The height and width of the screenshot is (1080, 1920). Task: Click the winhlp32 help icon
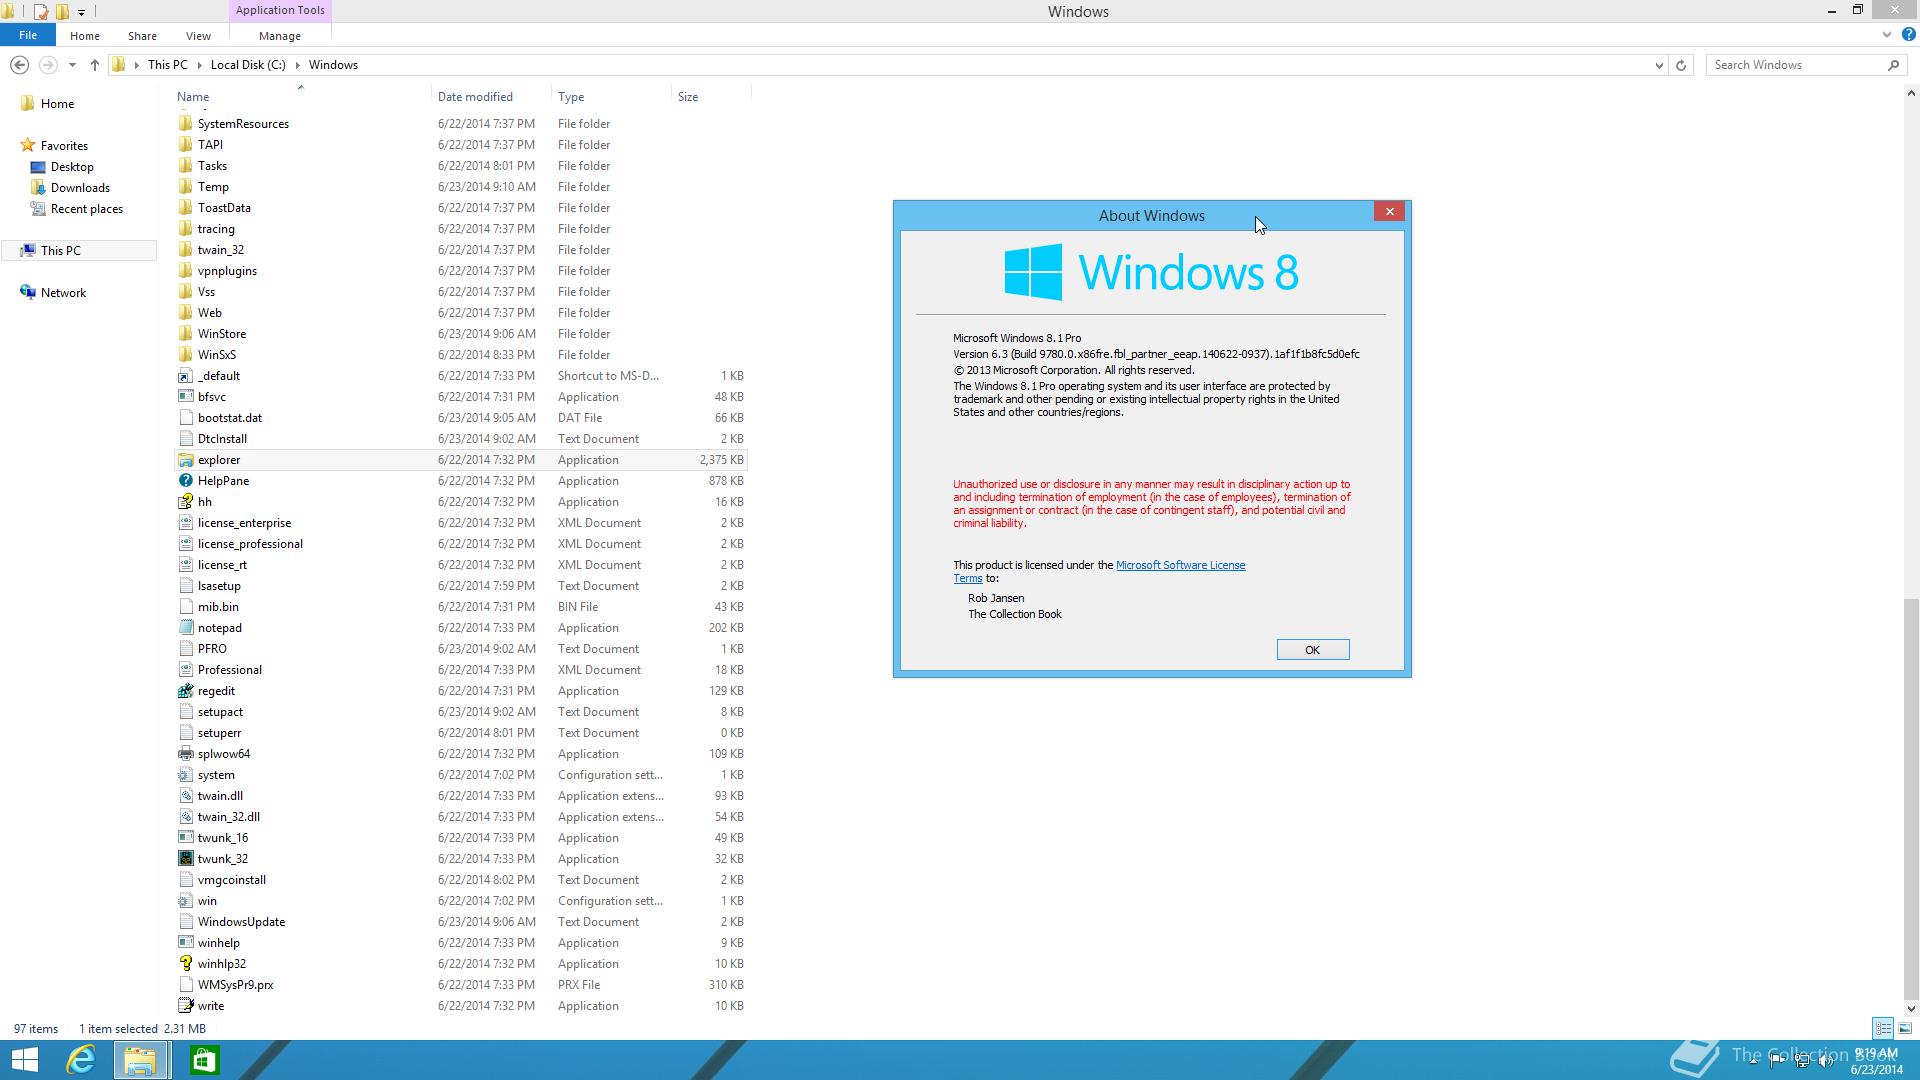pyautogui.click(x=185, y=964)
